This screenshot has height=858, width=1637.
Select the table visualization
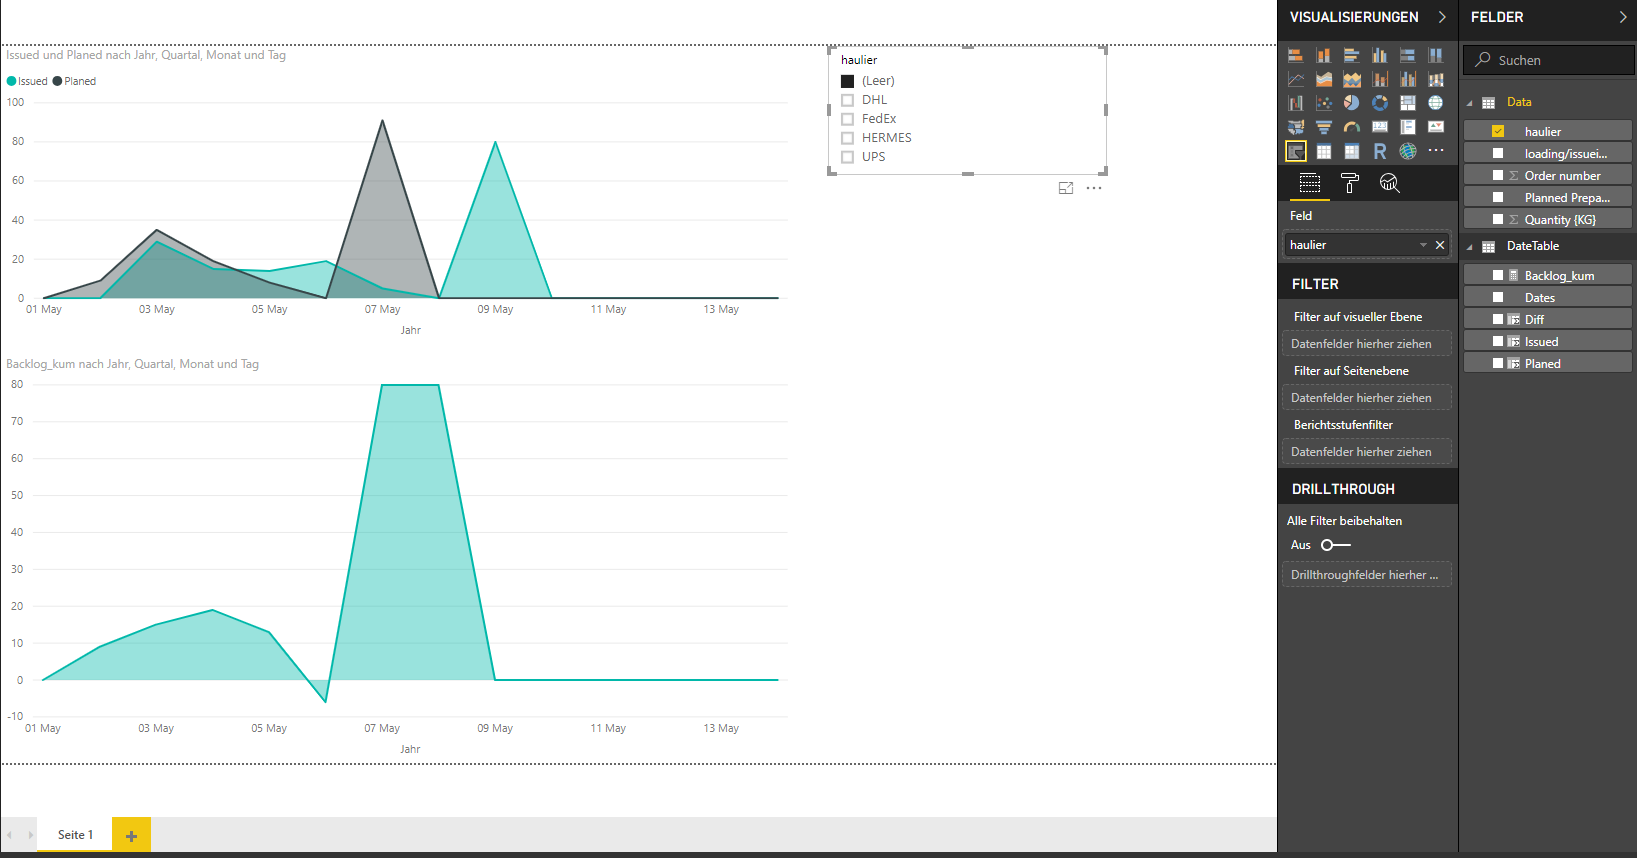1324,151
